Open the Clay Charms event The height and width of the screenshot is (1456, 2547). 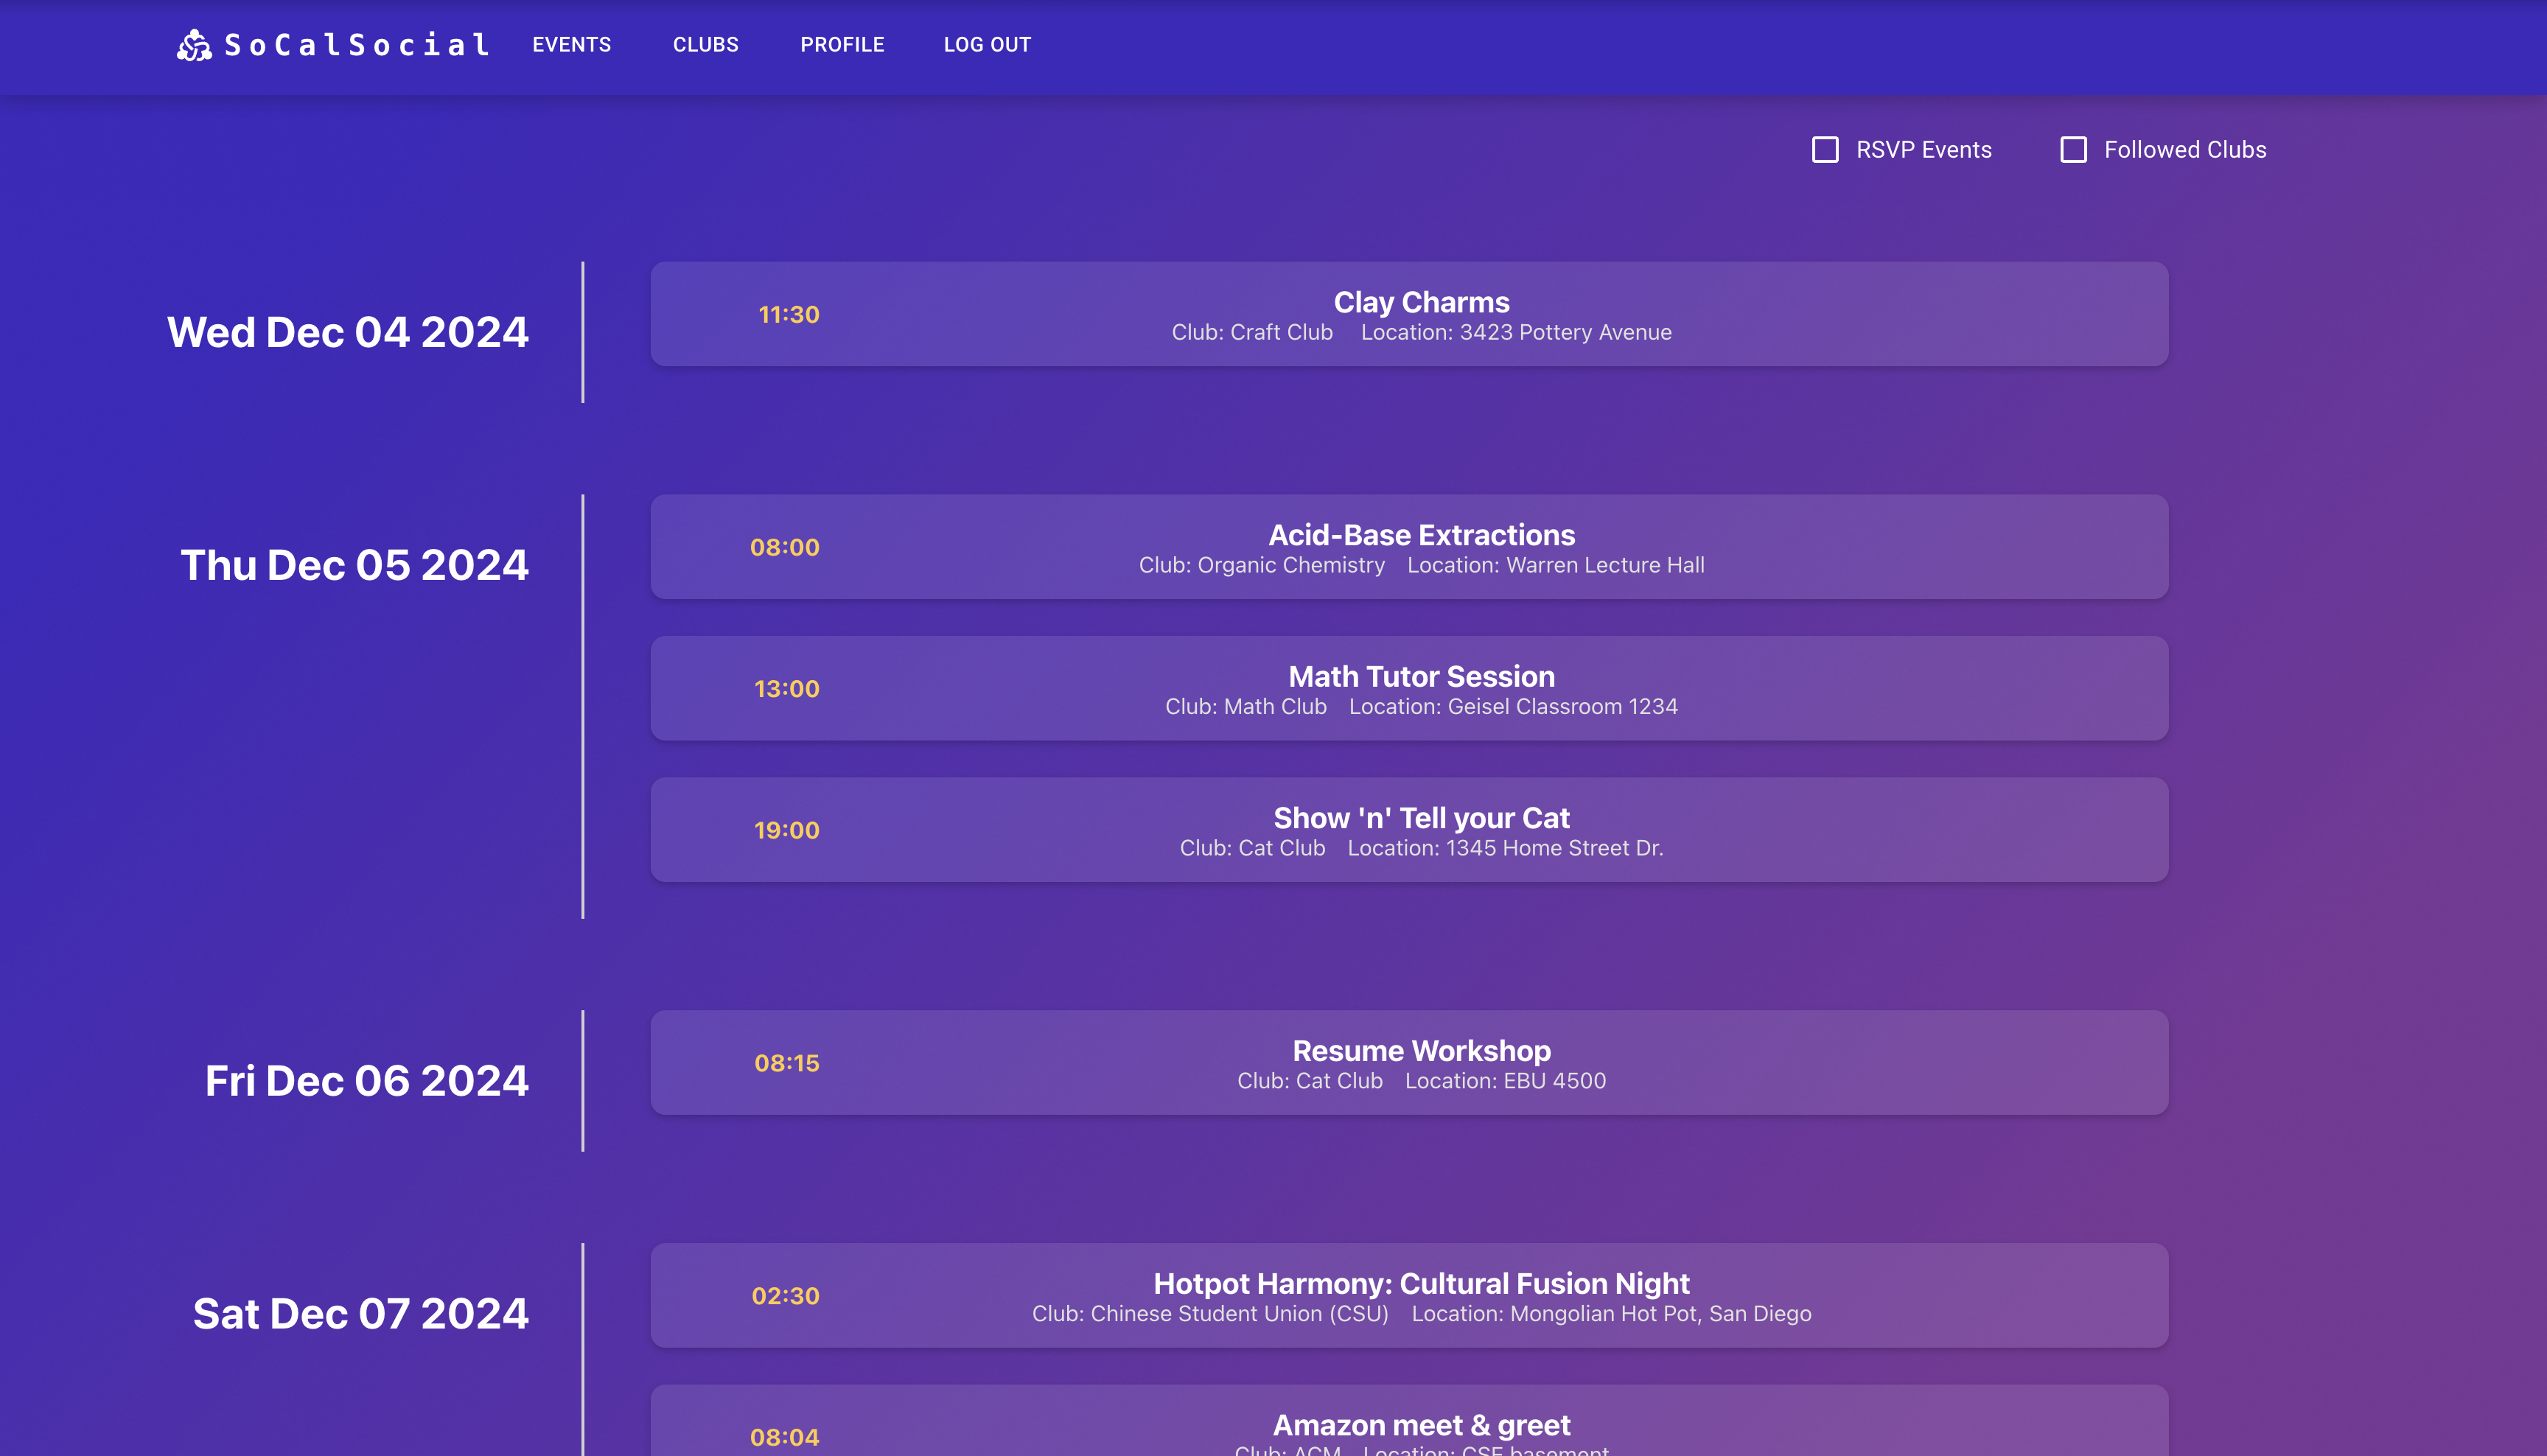[x=1410, y=314]
